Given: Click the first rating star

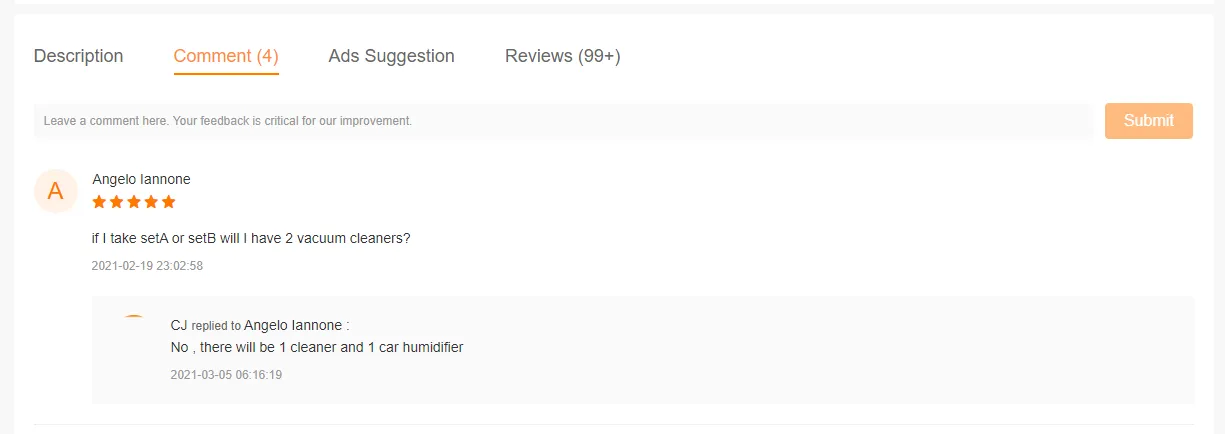Looking at the screenshot, I should coord(99,202).
